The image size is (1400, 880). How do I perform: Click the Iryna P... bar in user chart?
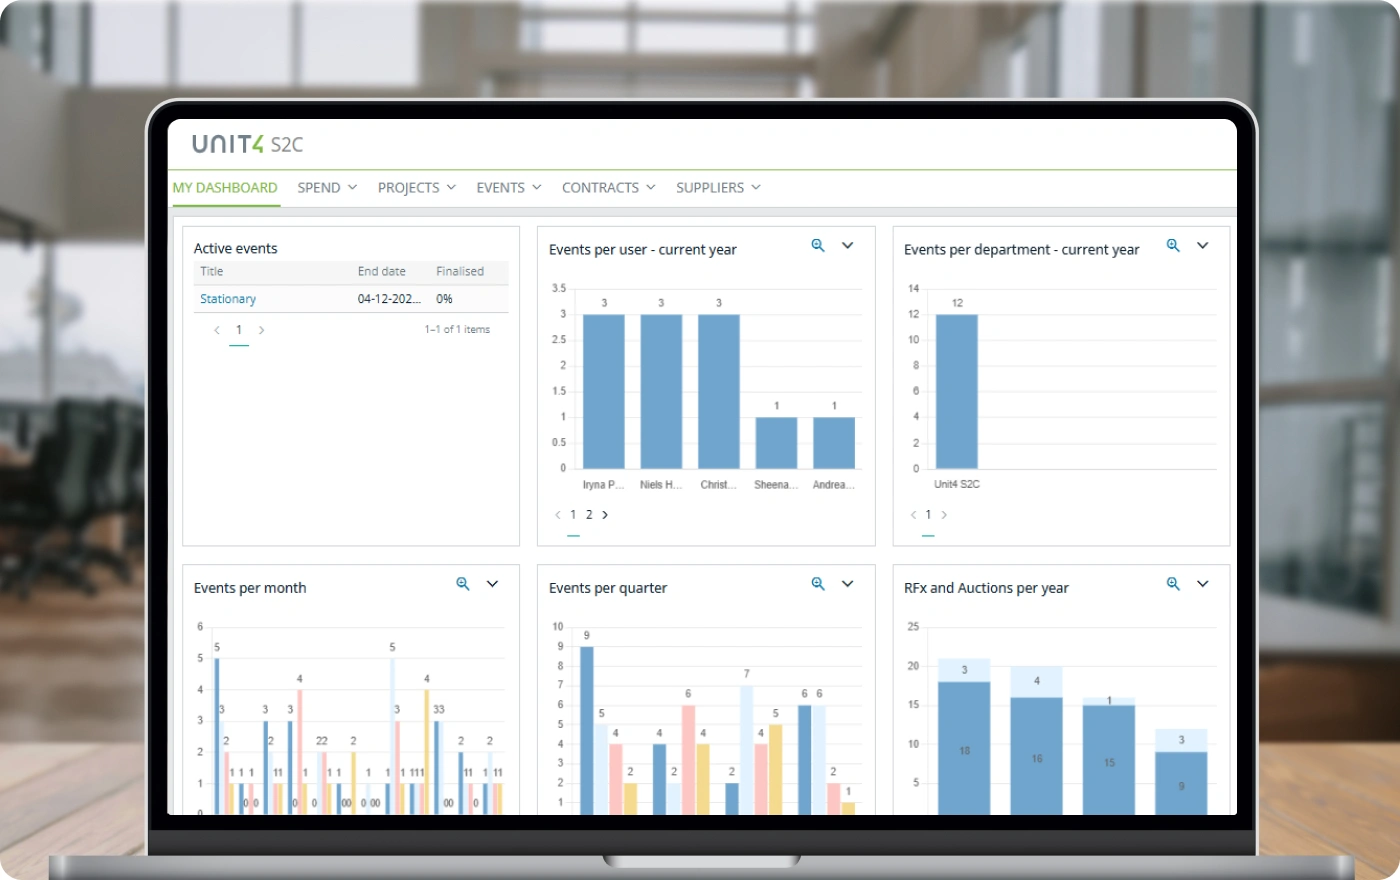[x=604, y=391]
